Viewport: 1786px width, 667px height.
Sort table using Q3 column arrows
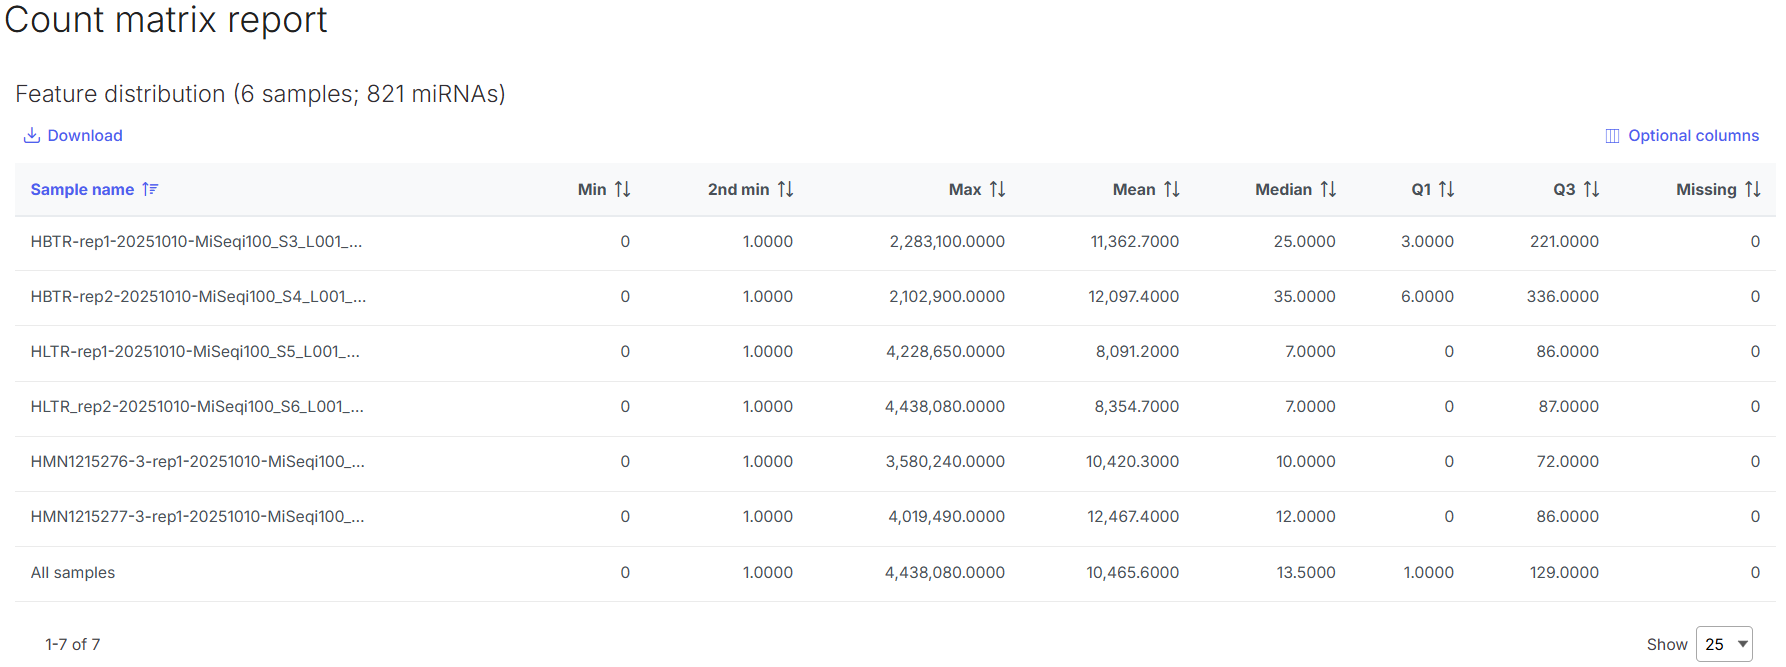tap(1591, 189)
